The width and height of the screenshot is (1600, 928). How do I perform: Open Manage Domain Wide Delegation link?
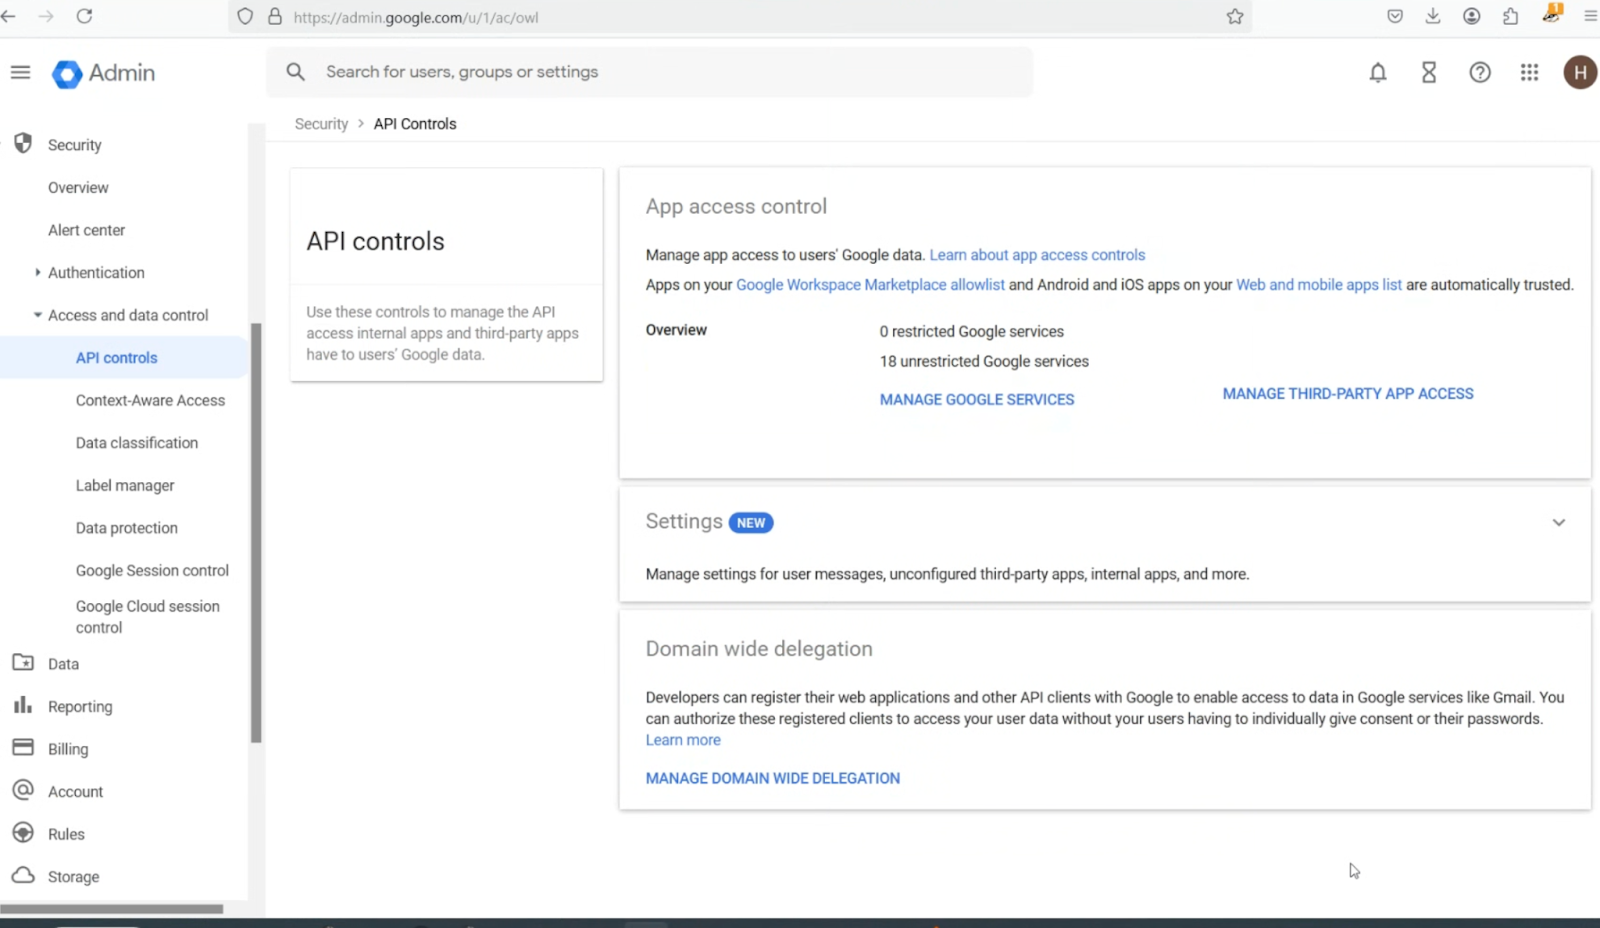coord(773,778)
